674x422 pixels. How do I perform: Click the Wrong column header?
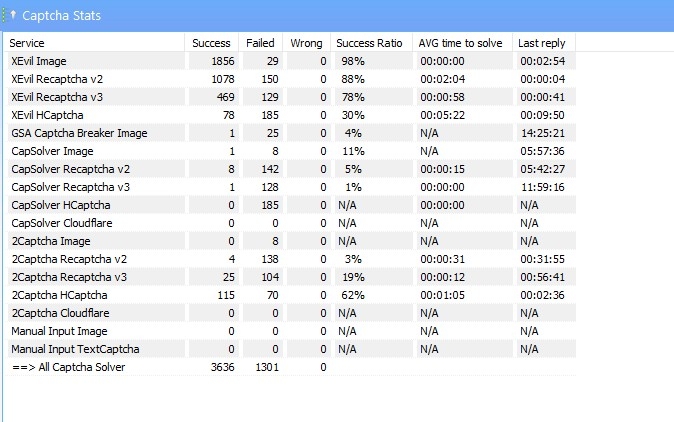tap(306, 43)
